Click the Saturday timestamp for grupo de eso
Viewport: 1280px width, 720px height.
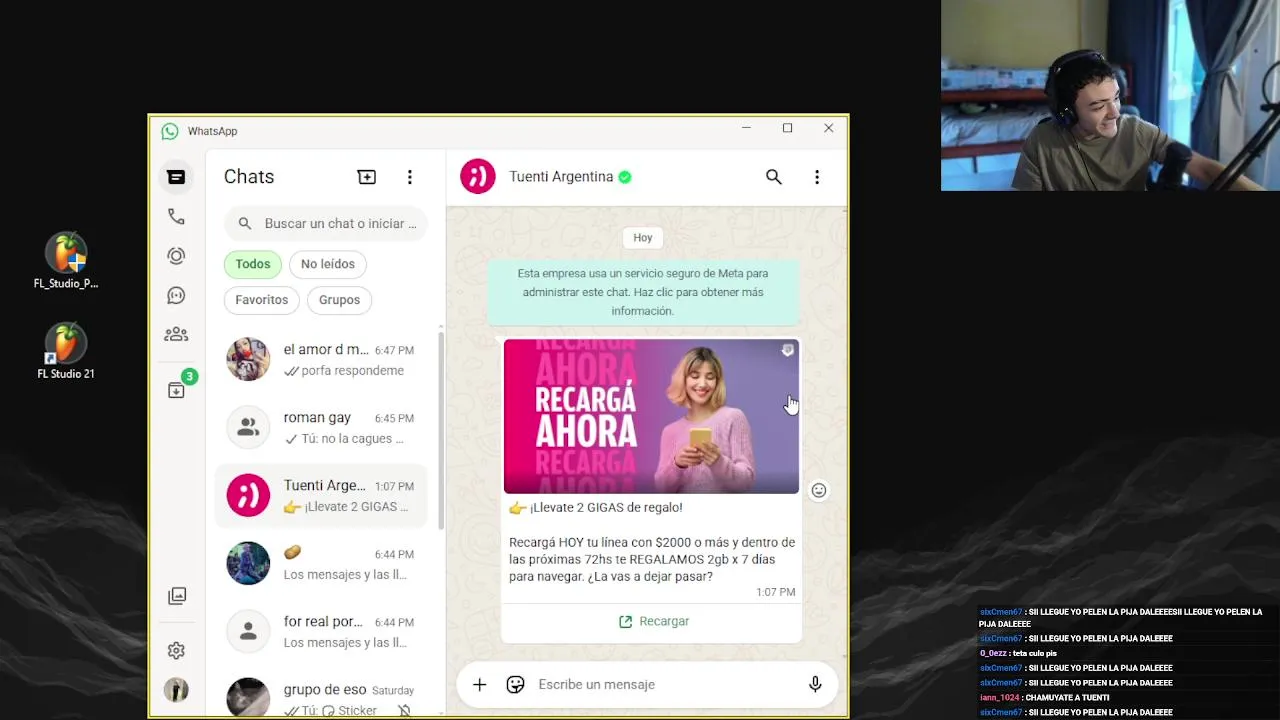[393, 690]
